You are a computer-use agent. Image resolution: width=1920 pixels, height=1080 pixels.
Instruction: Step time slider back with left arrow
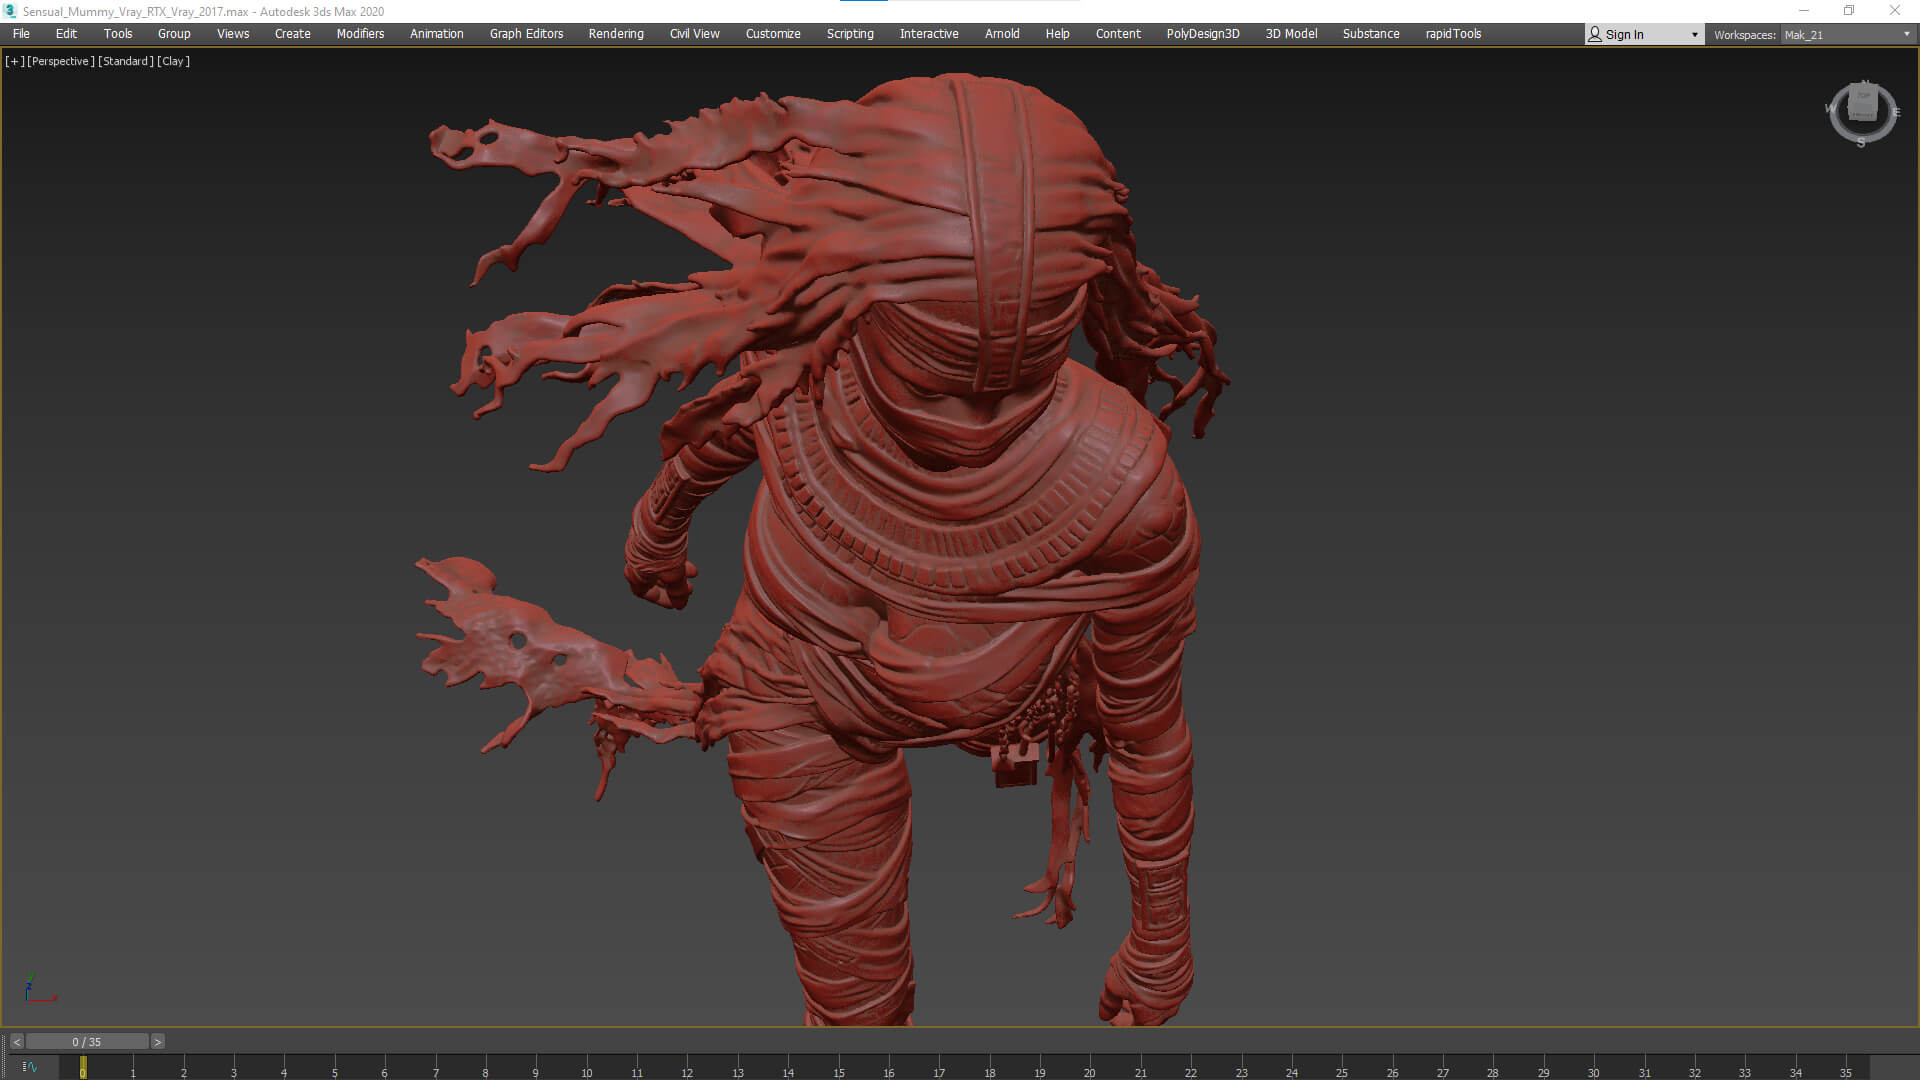click(x=17, y=1042)
